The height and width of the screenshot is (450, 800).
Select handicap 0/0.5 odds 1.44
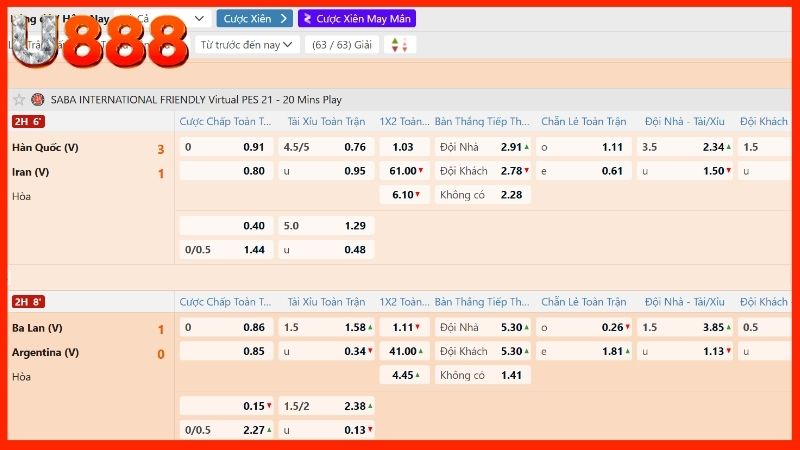coord(227,249)
